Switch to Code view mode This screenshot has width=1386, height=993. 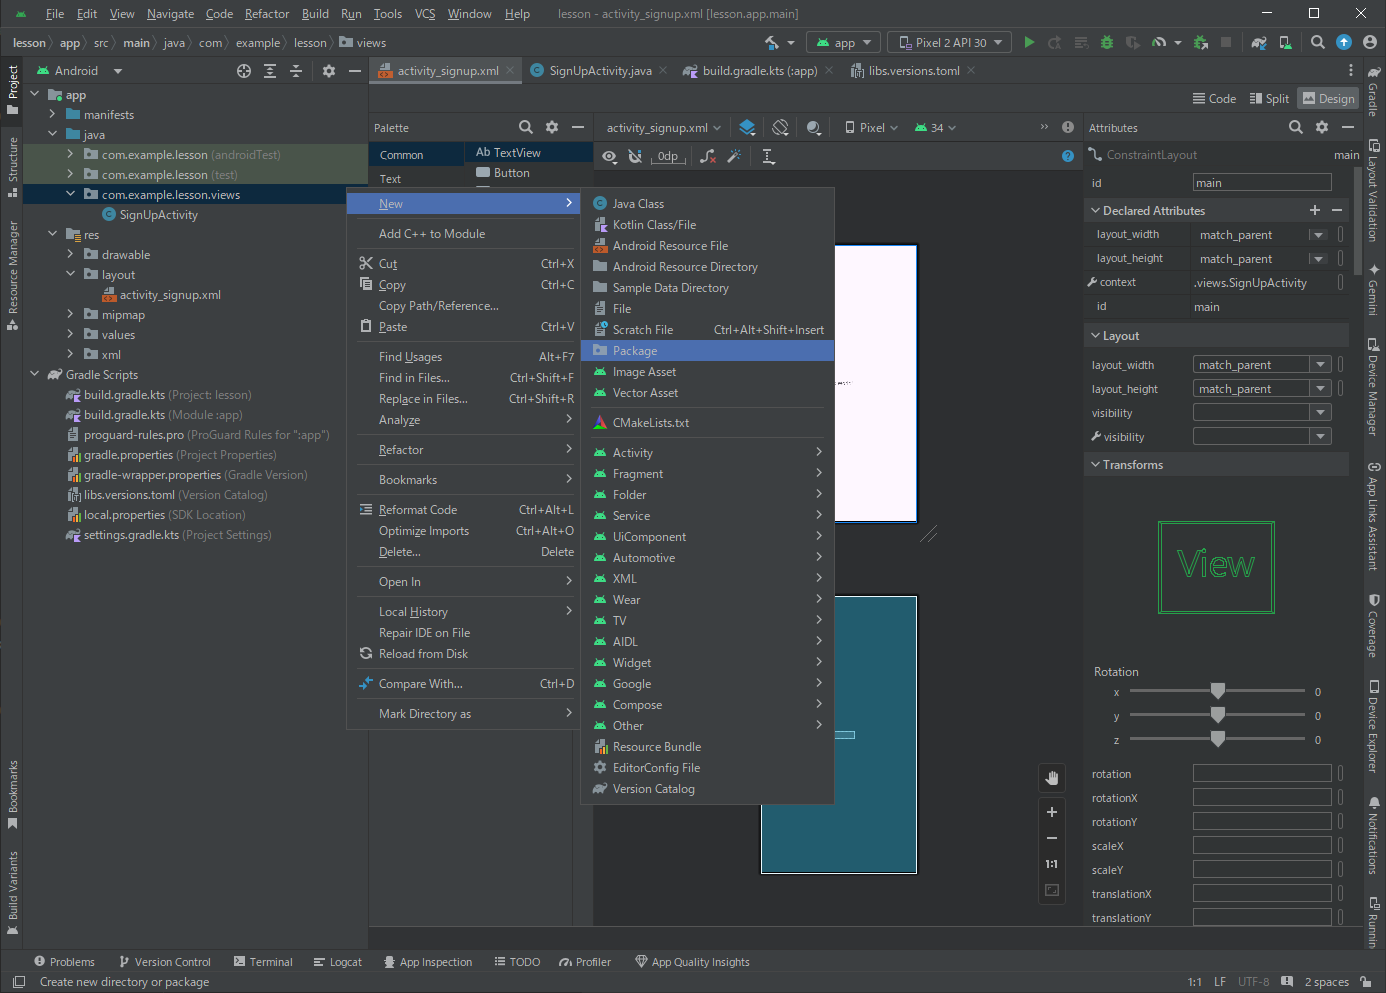1214,98
